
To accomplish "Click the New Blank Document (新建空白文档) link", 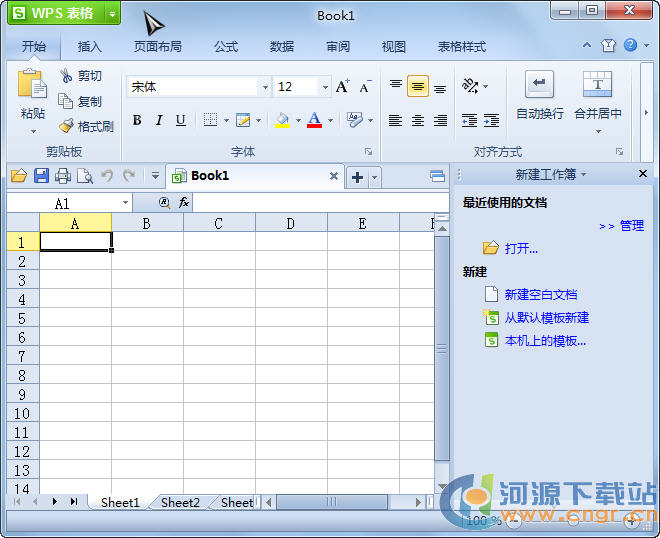I will (540, 294).
